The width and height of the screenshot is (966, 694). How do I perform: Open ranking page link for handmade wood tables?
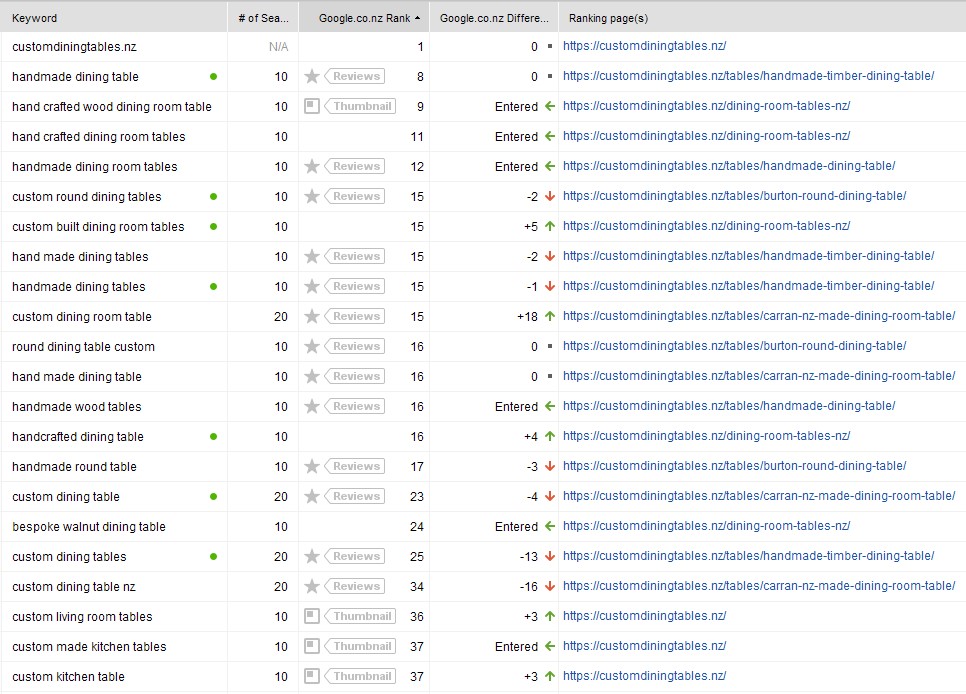[729, 406]
